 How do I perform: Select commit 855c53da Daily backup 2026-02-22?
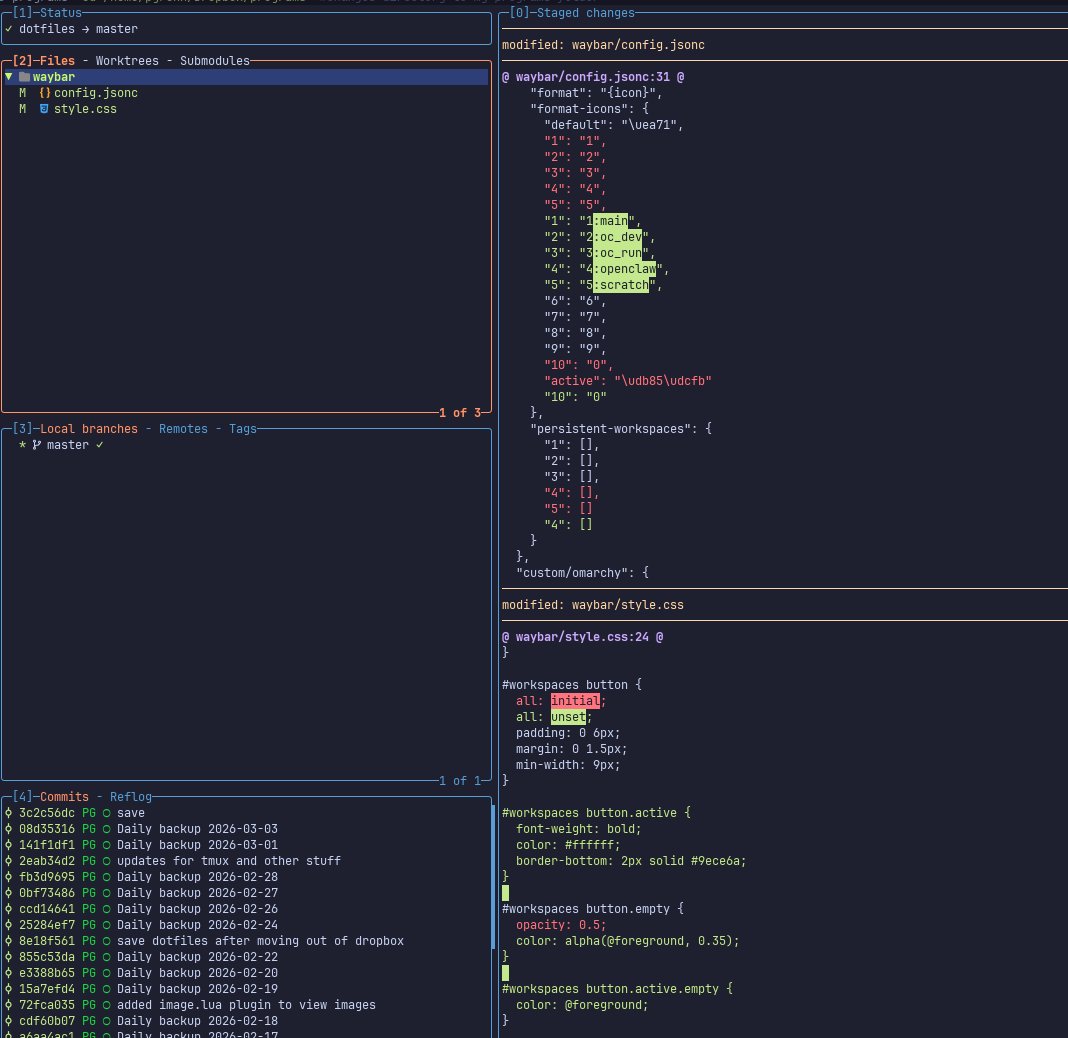246,958
